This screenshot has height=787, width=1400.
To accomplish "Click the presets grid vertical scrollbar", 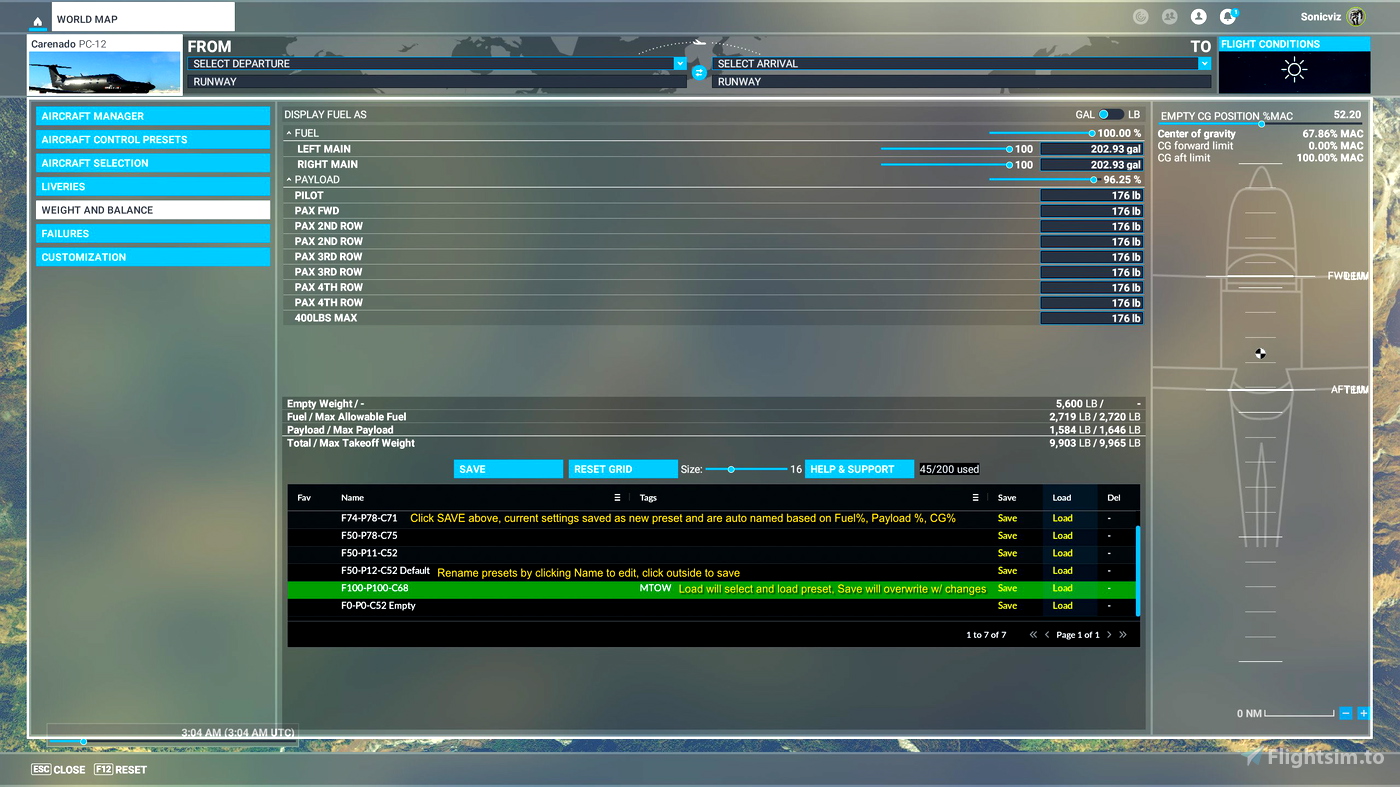I will point(1138,571).
